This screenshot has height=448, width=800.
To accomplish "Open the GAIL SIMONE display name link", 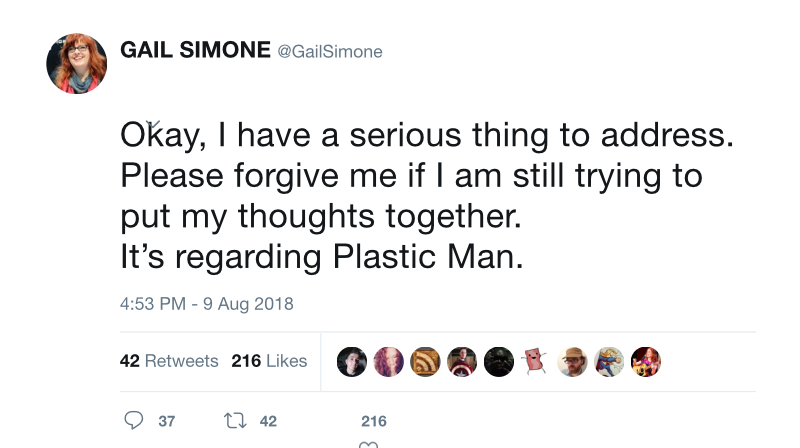I will (x=195, y=50).
